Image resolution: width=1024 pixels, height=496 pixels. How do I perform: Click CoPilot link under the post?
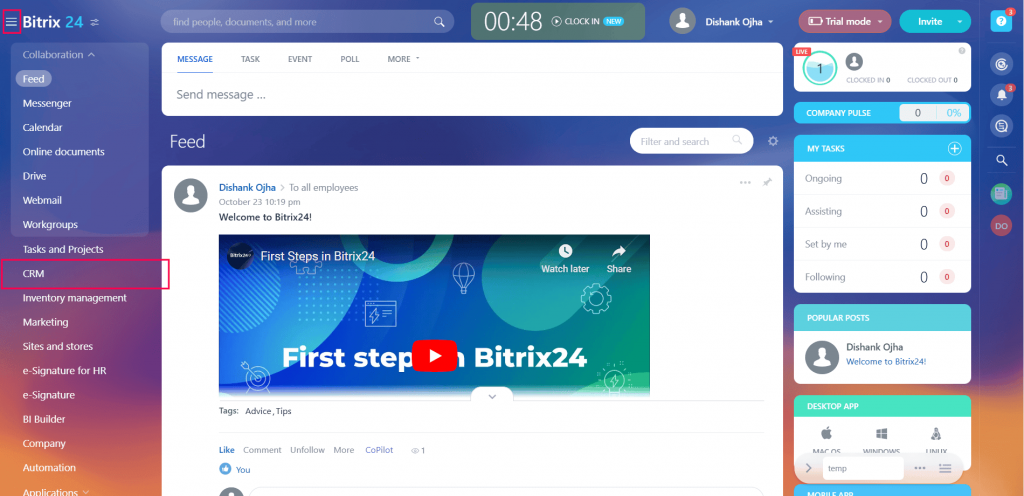379,450
